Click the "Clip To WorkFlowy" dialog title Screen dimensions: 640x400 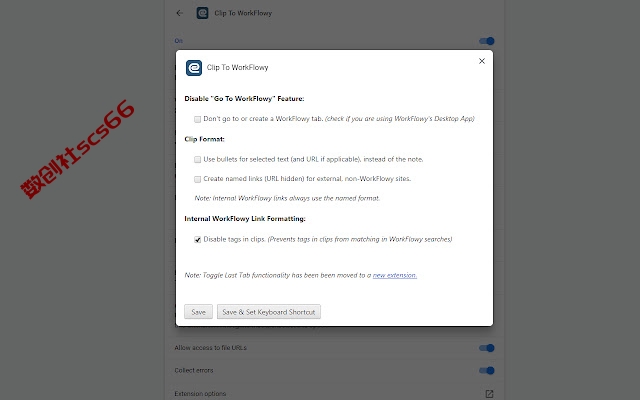pyautogui.click(x=237, y=68)
